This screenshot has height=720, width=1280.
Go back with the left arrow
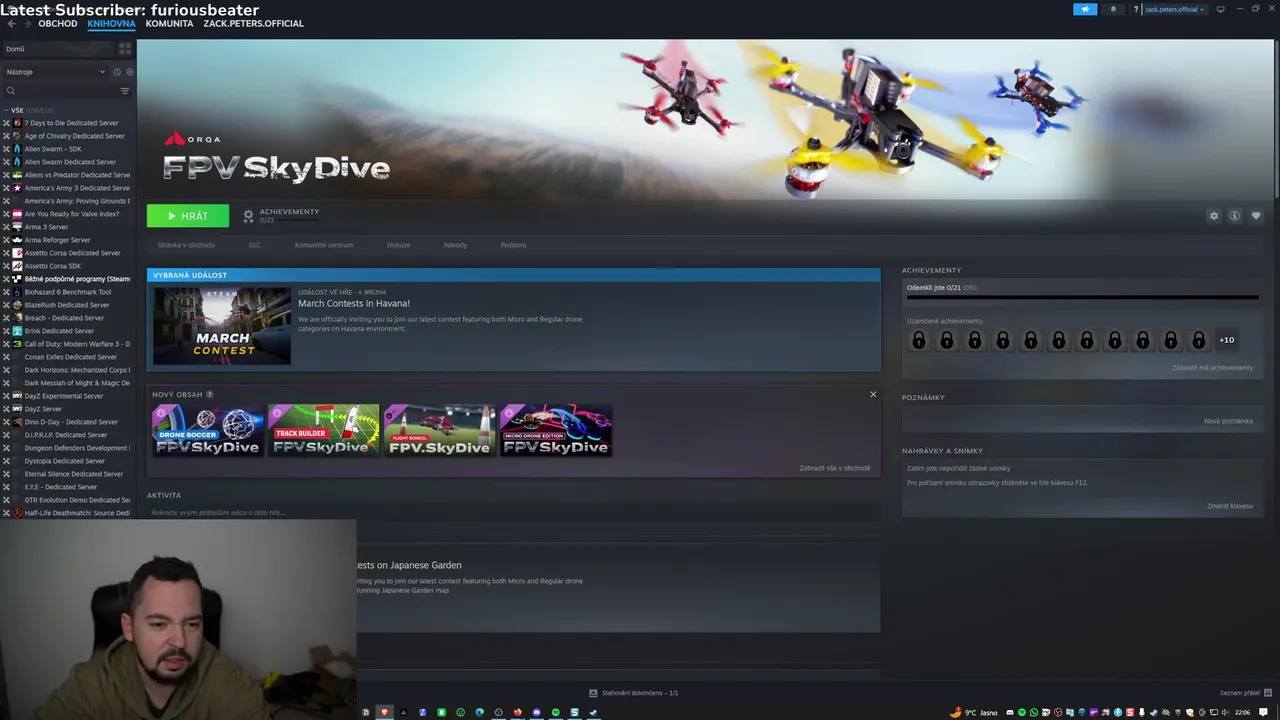coord(11,23)
